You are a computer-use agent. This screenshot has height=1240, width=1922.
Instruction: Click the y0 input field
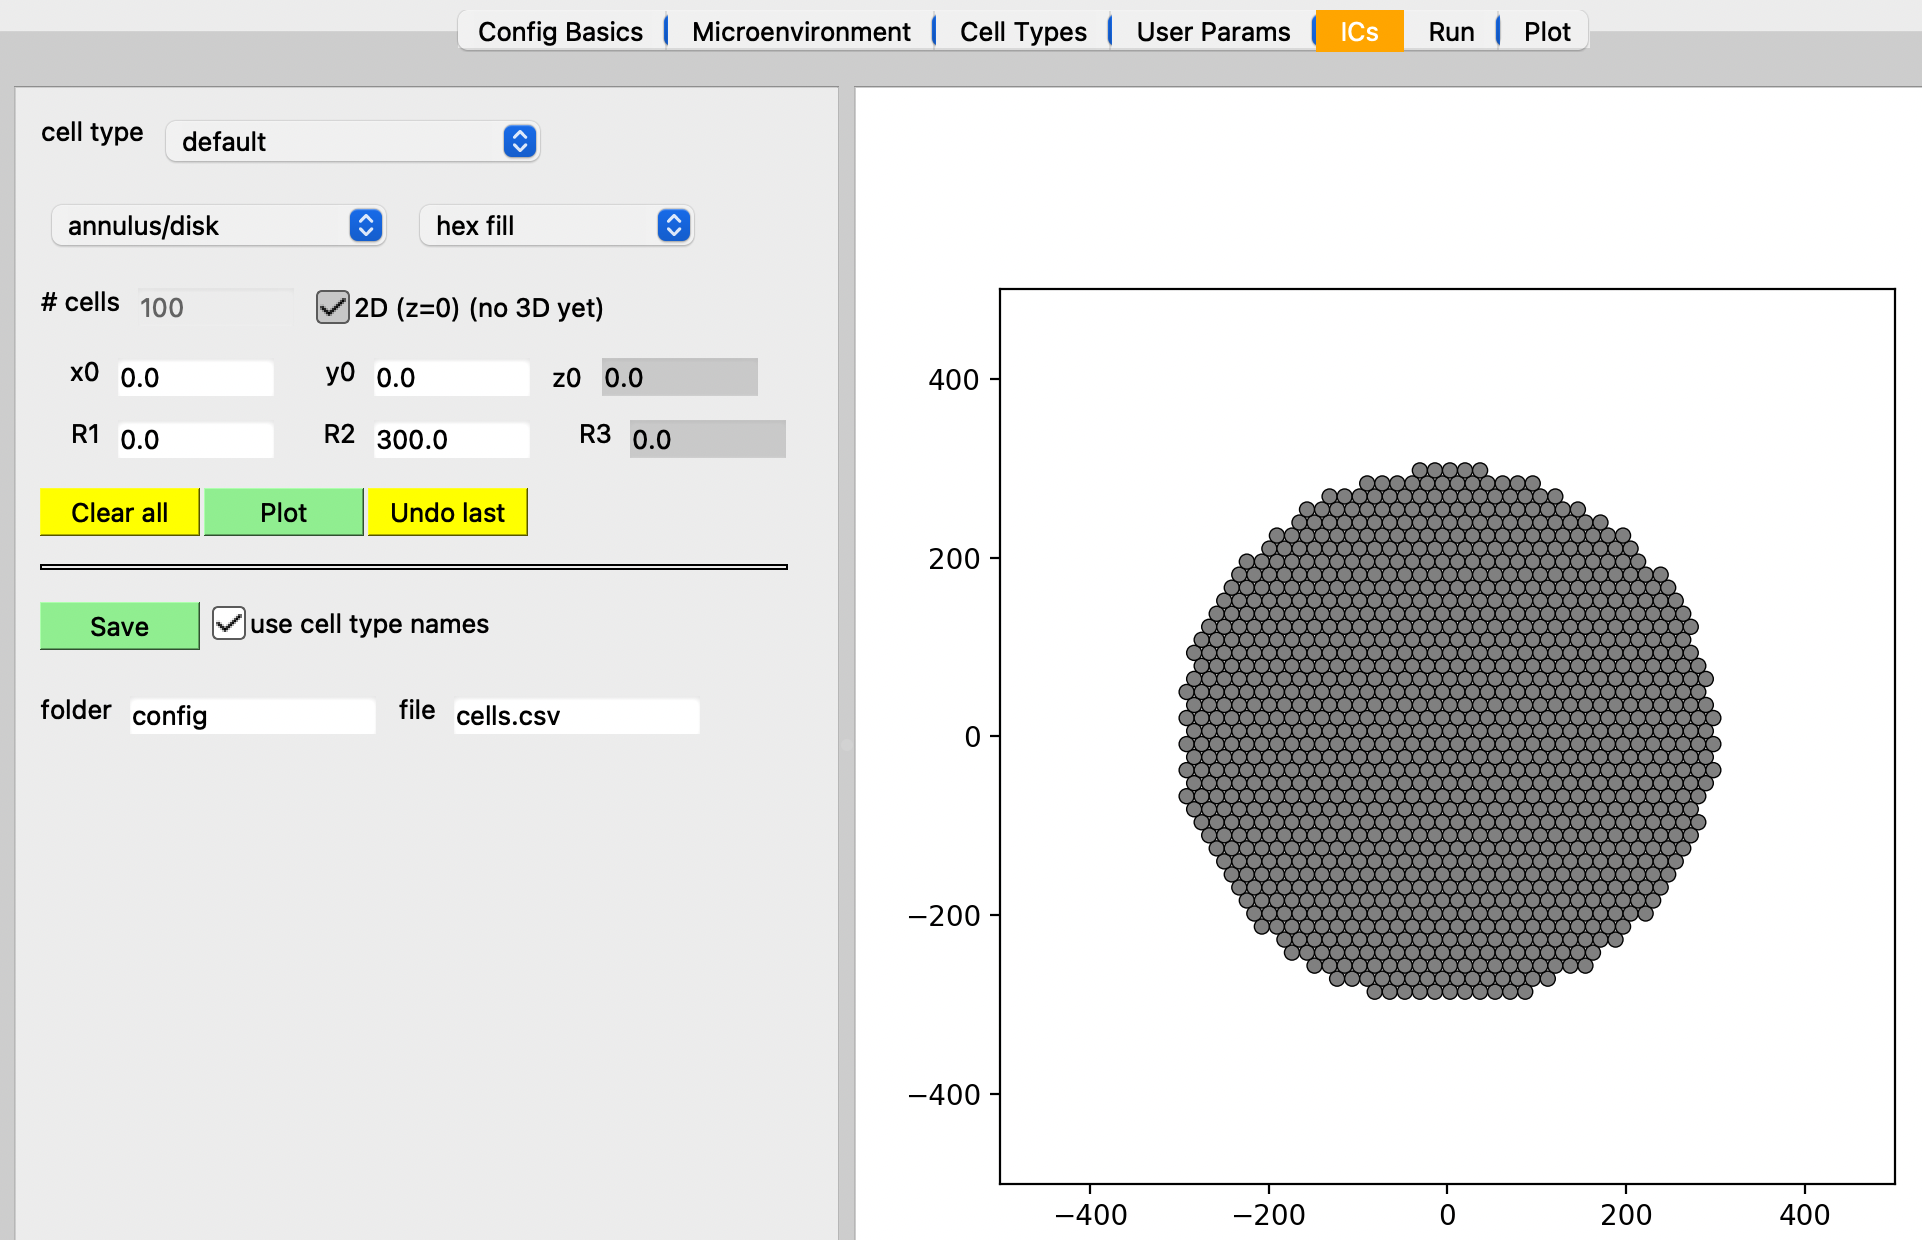coord(451,378)
